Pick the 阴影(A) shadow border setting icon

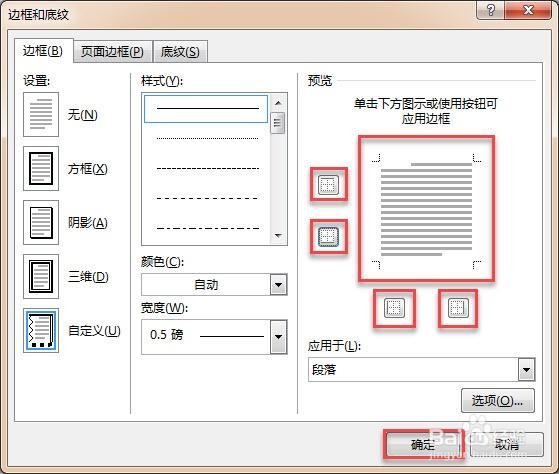coord(41,222)
